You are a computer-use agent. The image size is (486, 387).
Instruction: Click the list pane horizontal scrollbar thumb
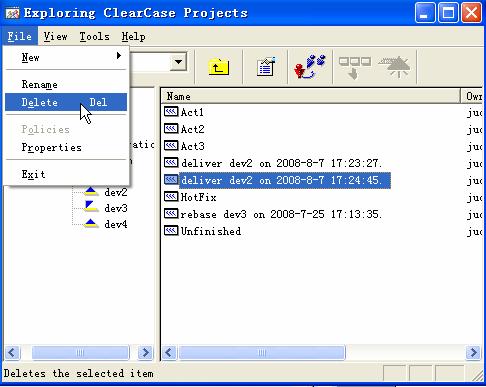point(262,352)
